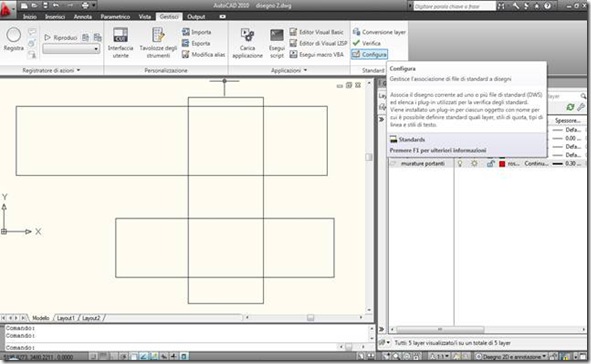This screenshot has width=591, height=364.
Task: Click Carica applicazione
Action: 247,43
